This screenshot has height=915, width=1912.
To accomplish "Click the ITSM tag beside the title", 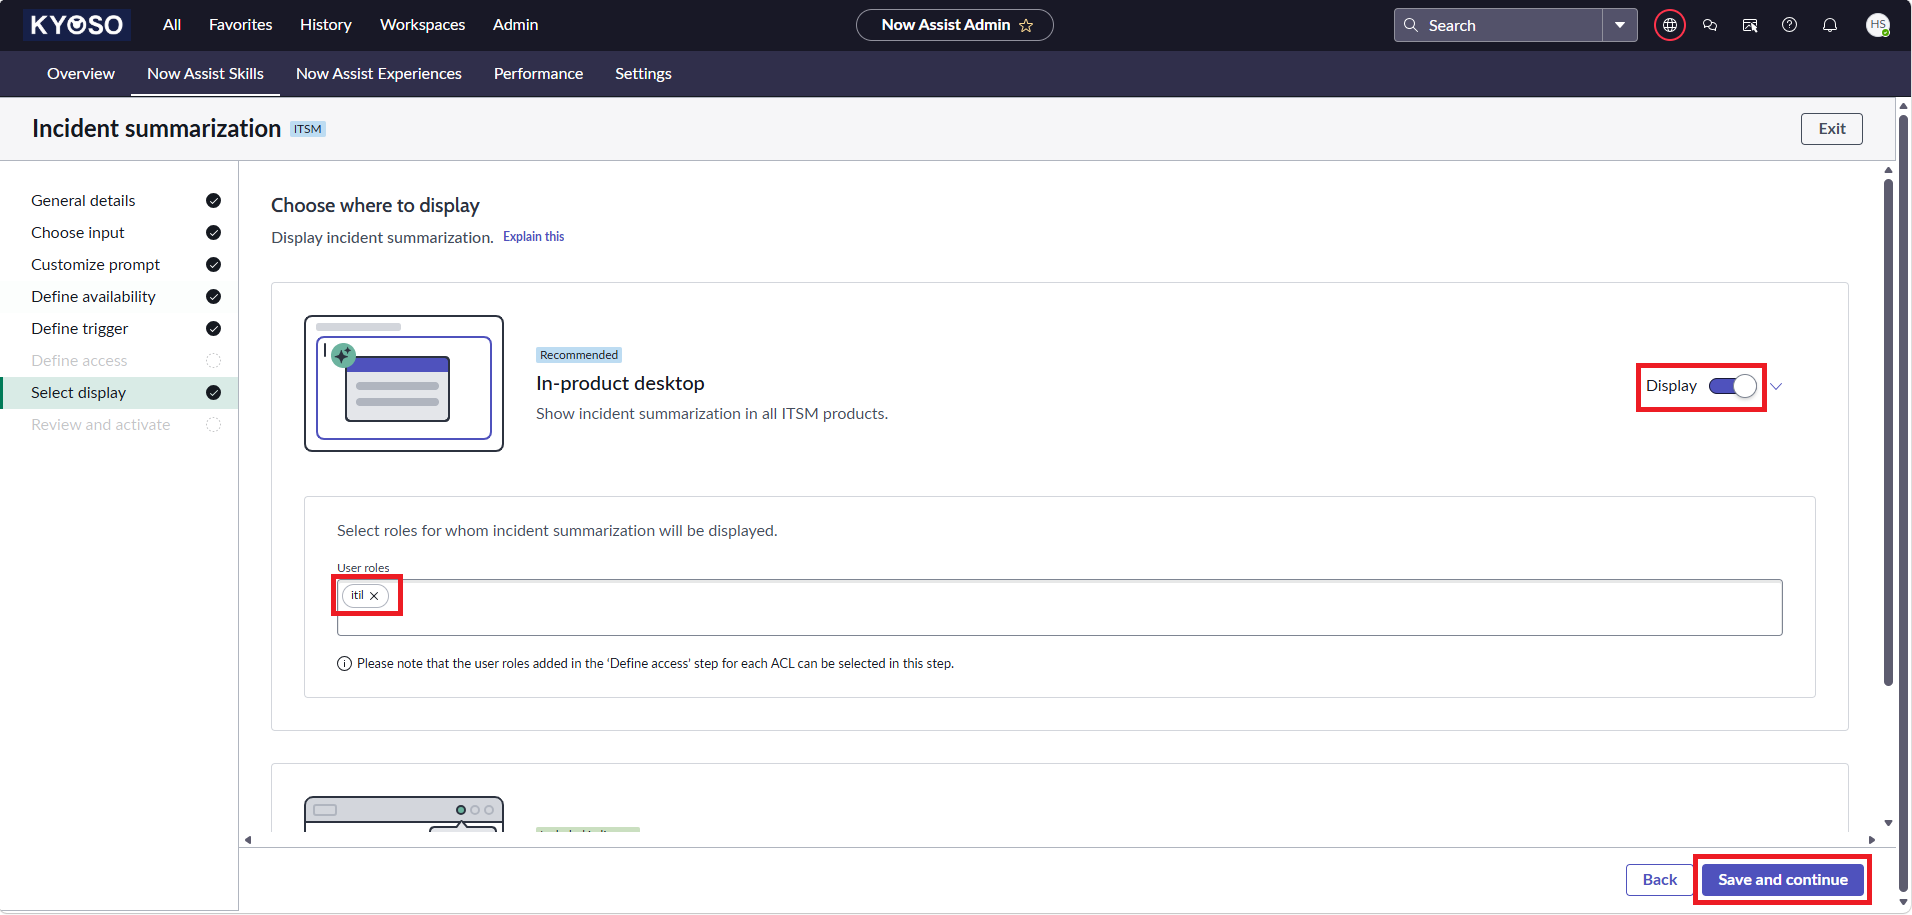I will point(308,129).
